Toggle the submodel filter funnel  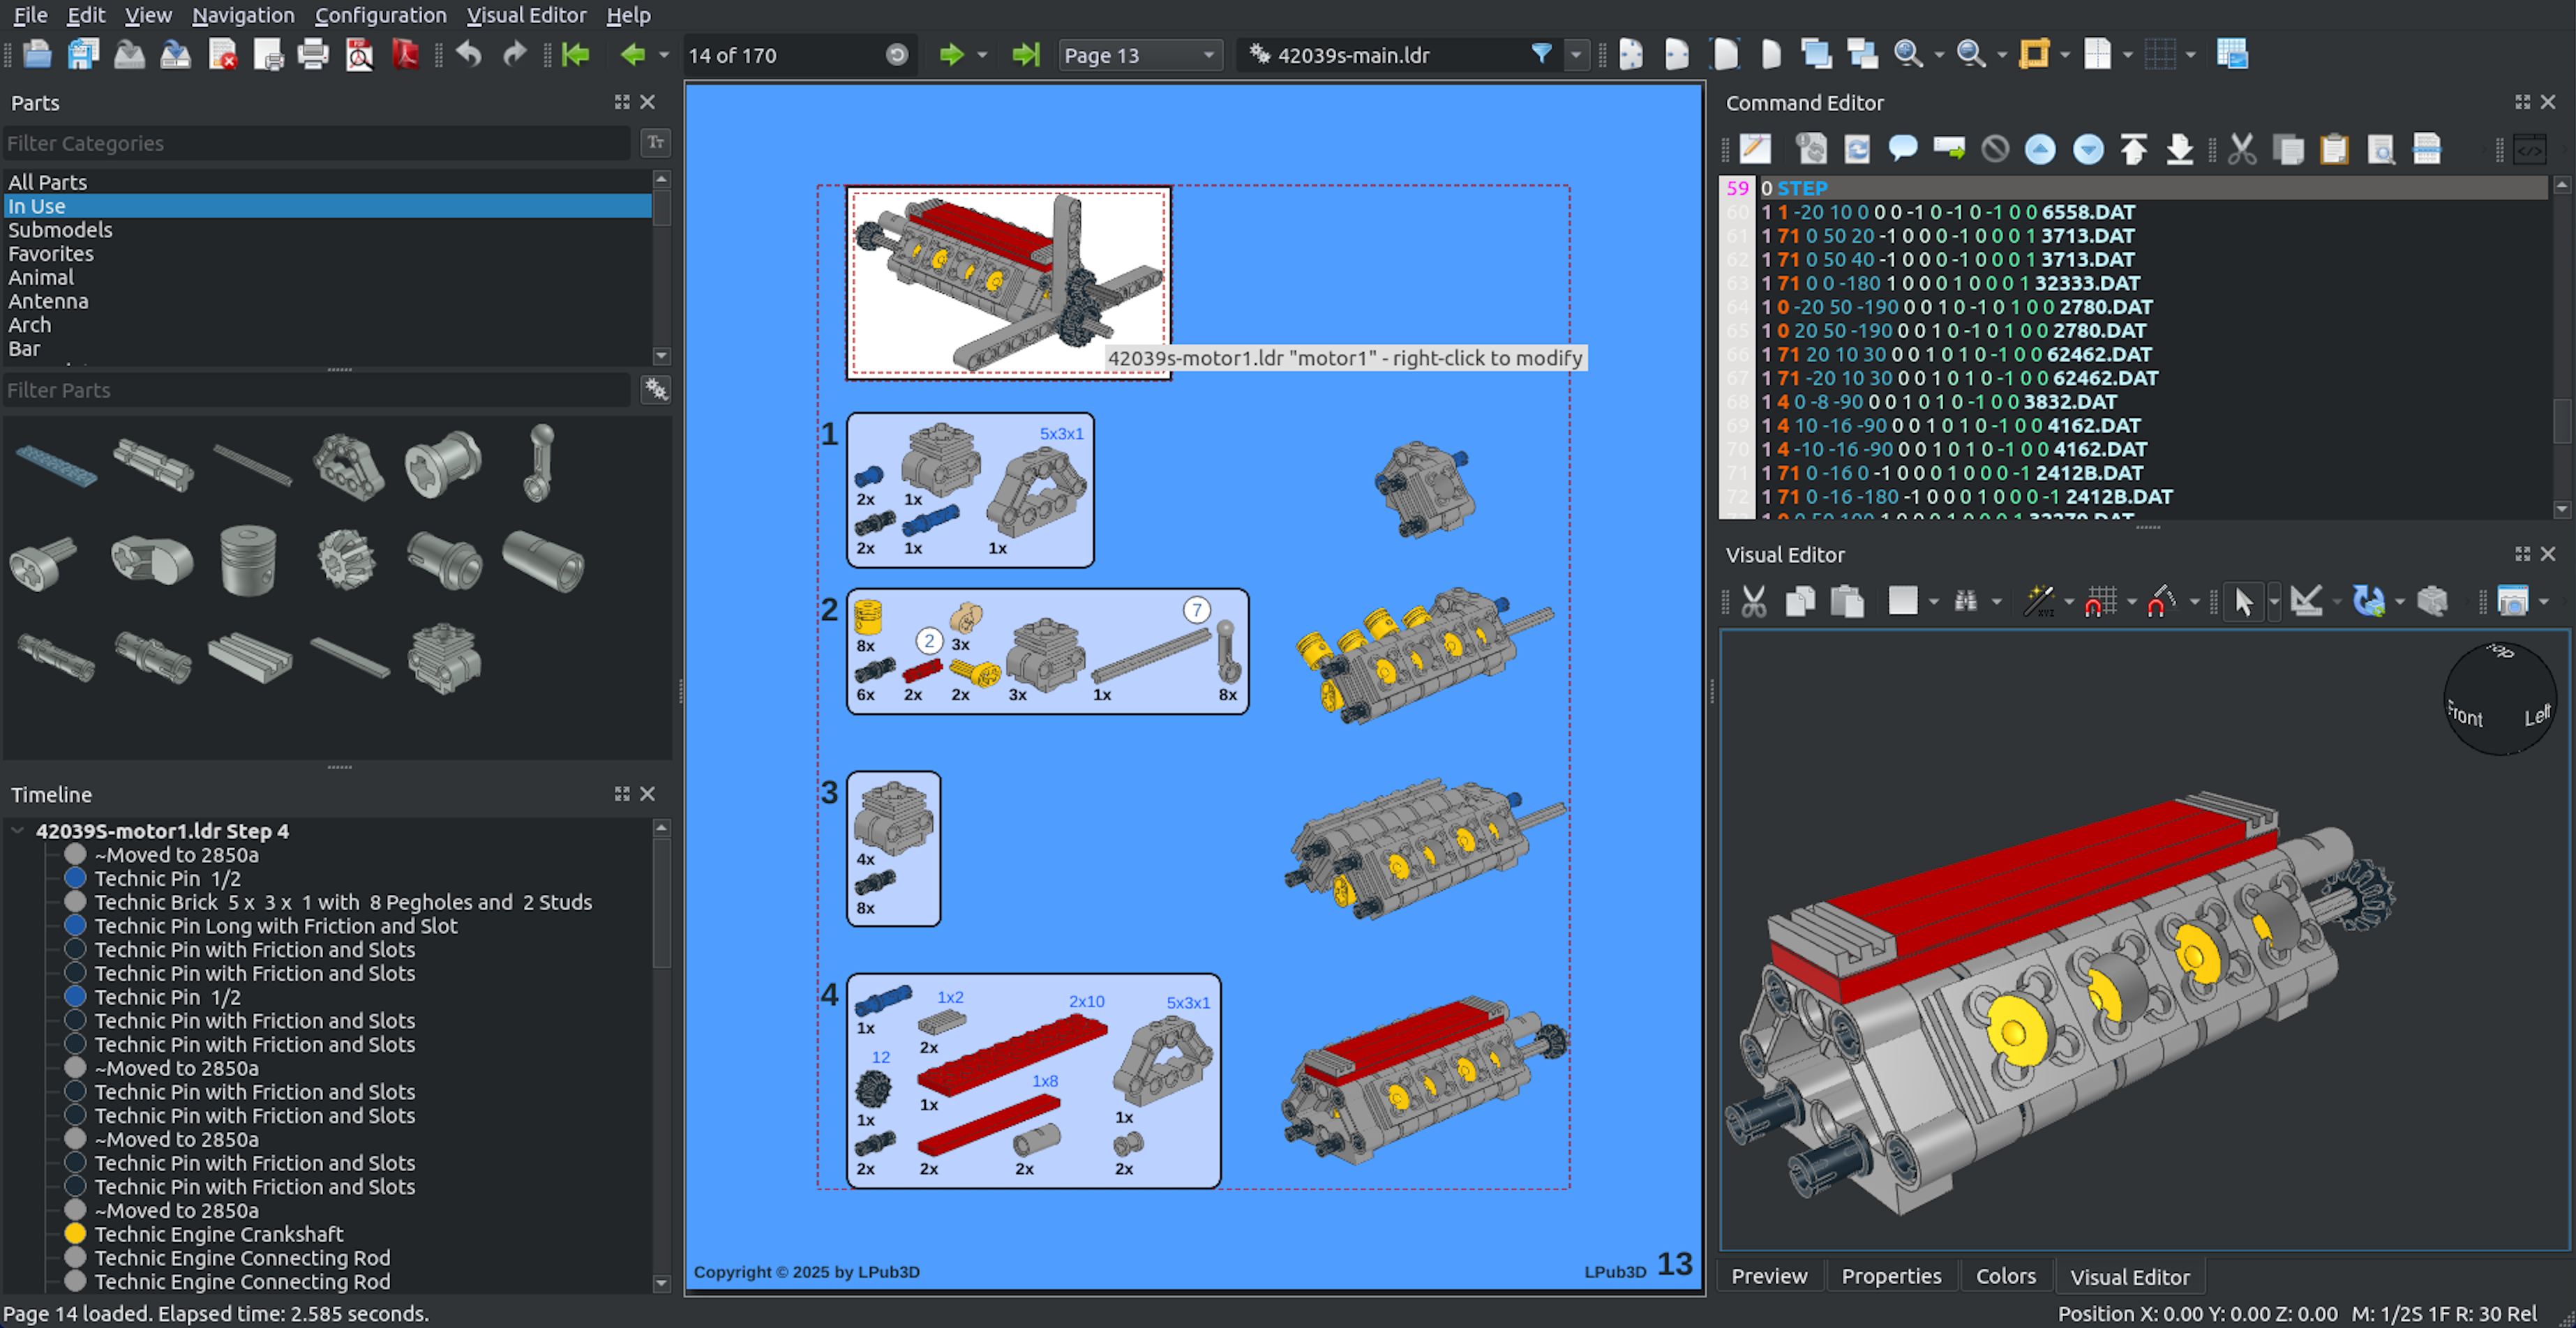click(x=1541, y=54)
